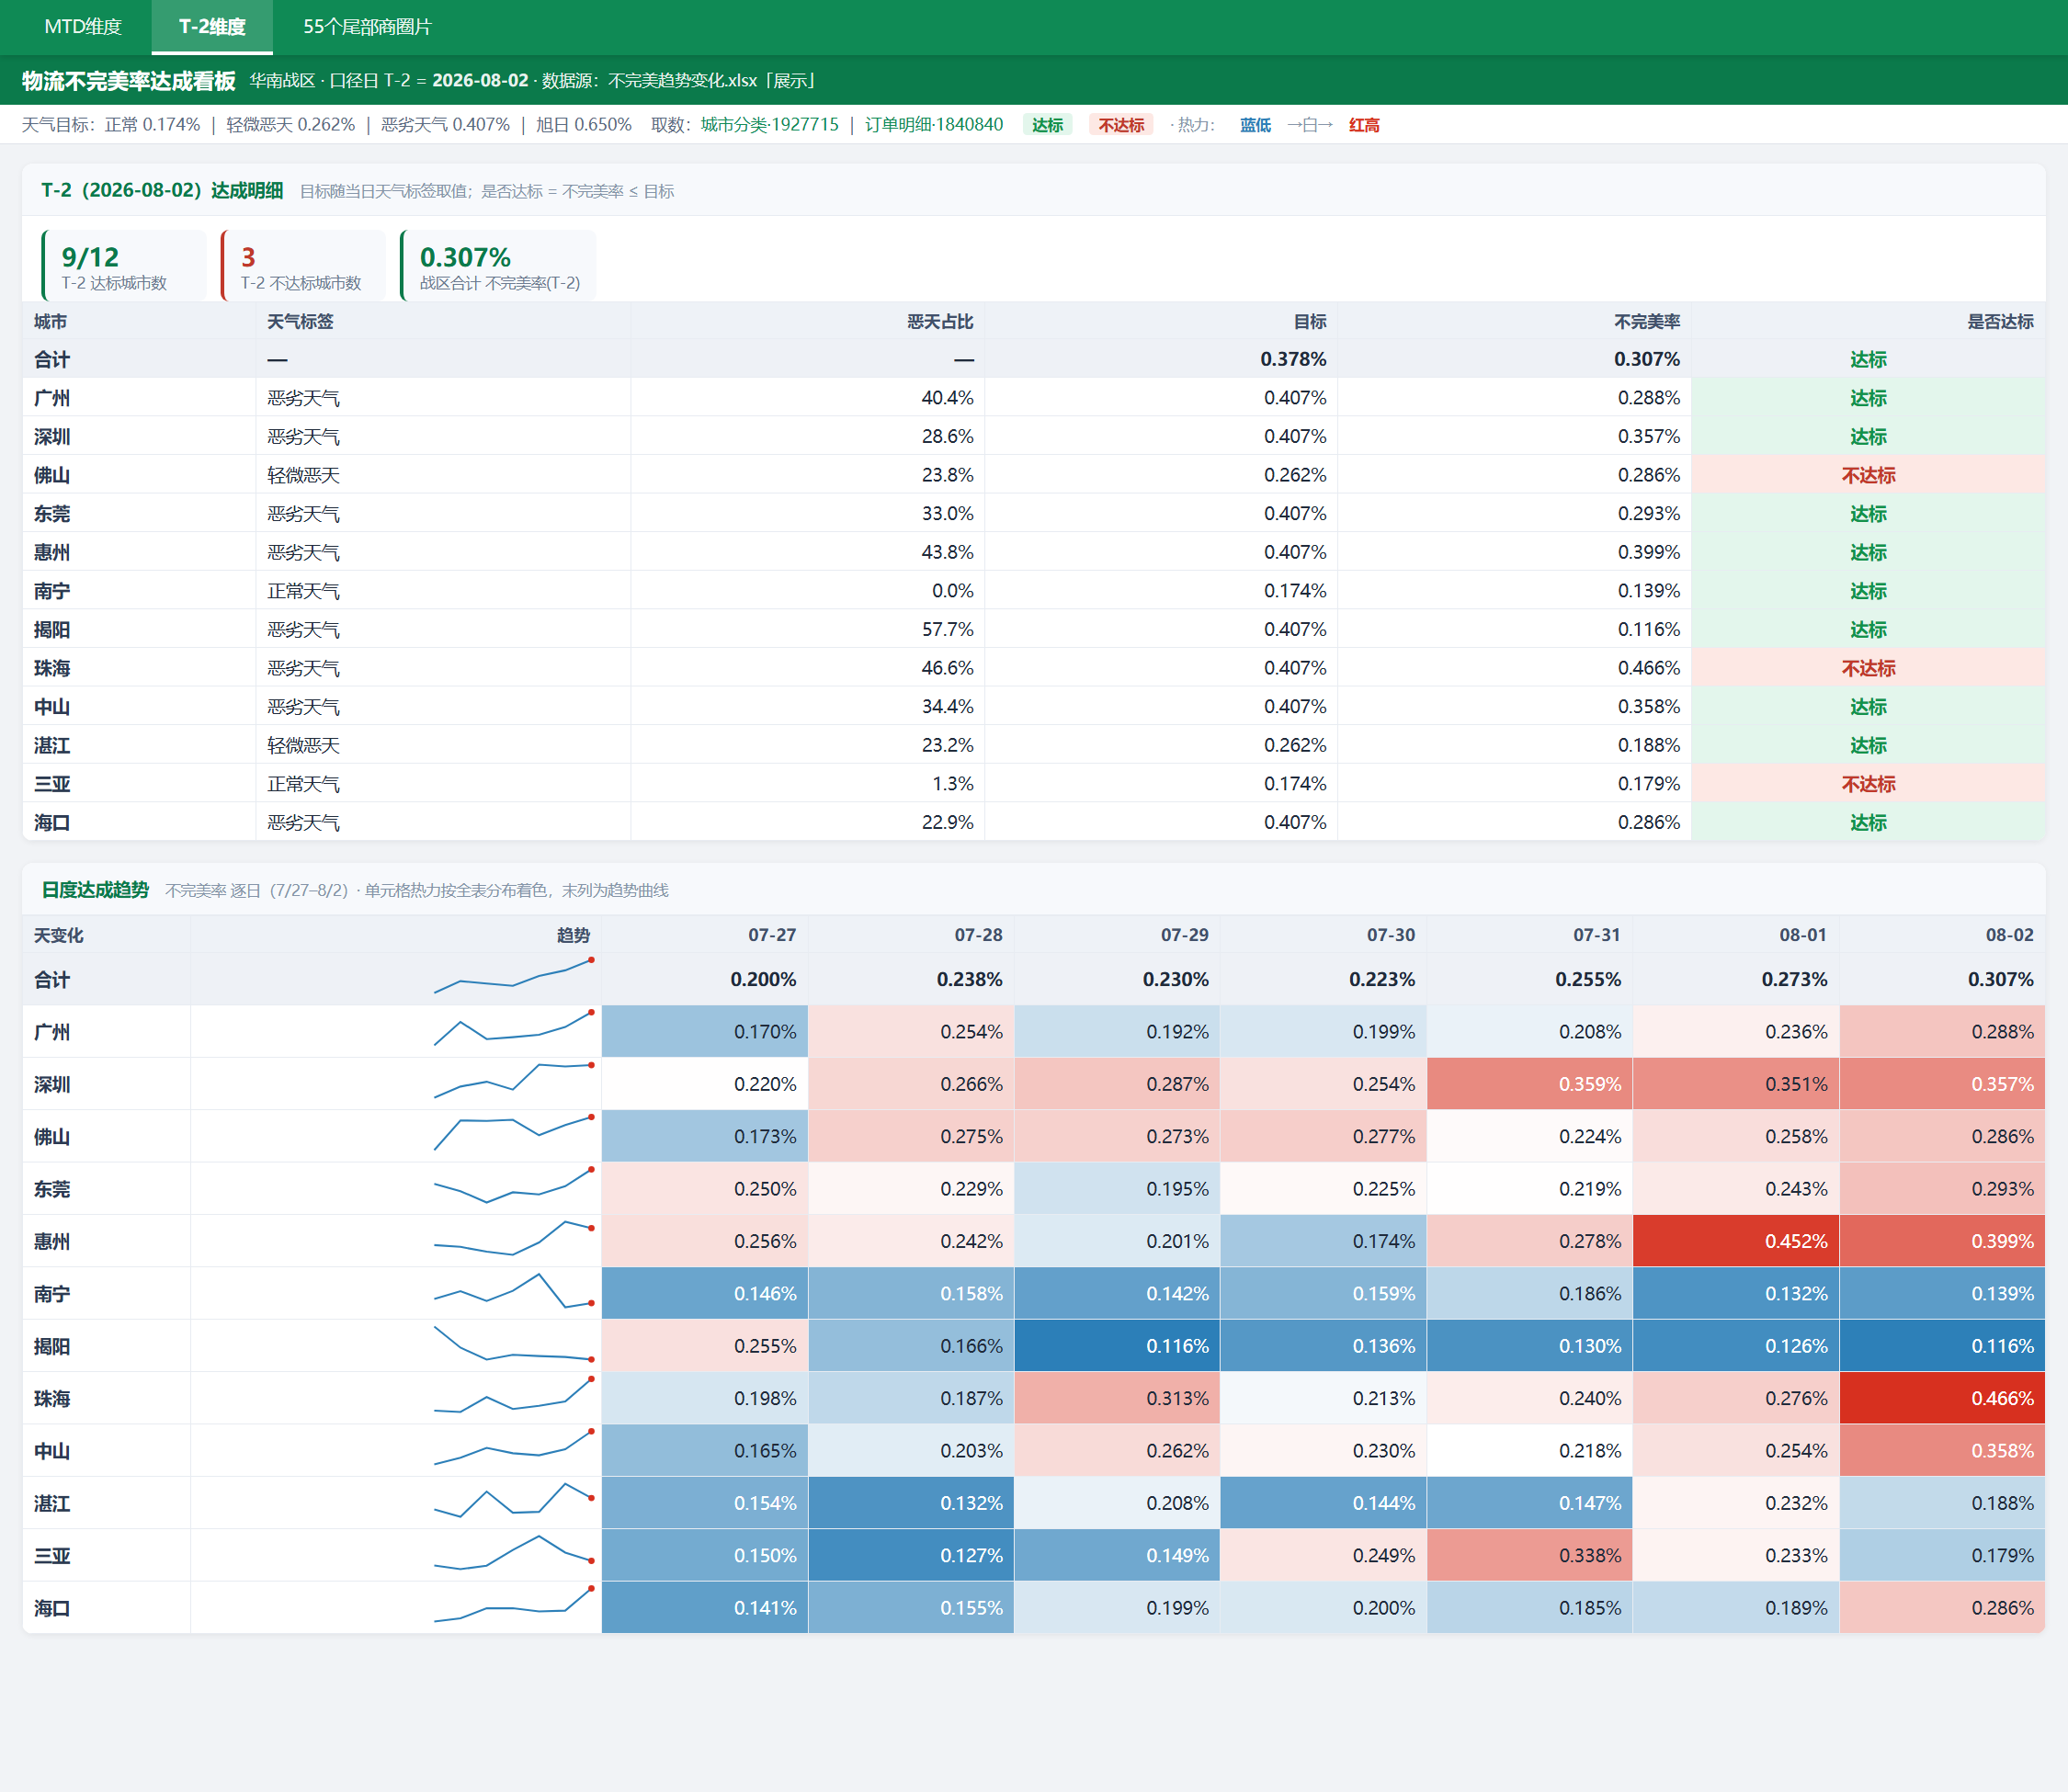Screen dimensions: 2068x1792
Task: Click 海口's 达标 status cell
Action: tap(1868, 822)
